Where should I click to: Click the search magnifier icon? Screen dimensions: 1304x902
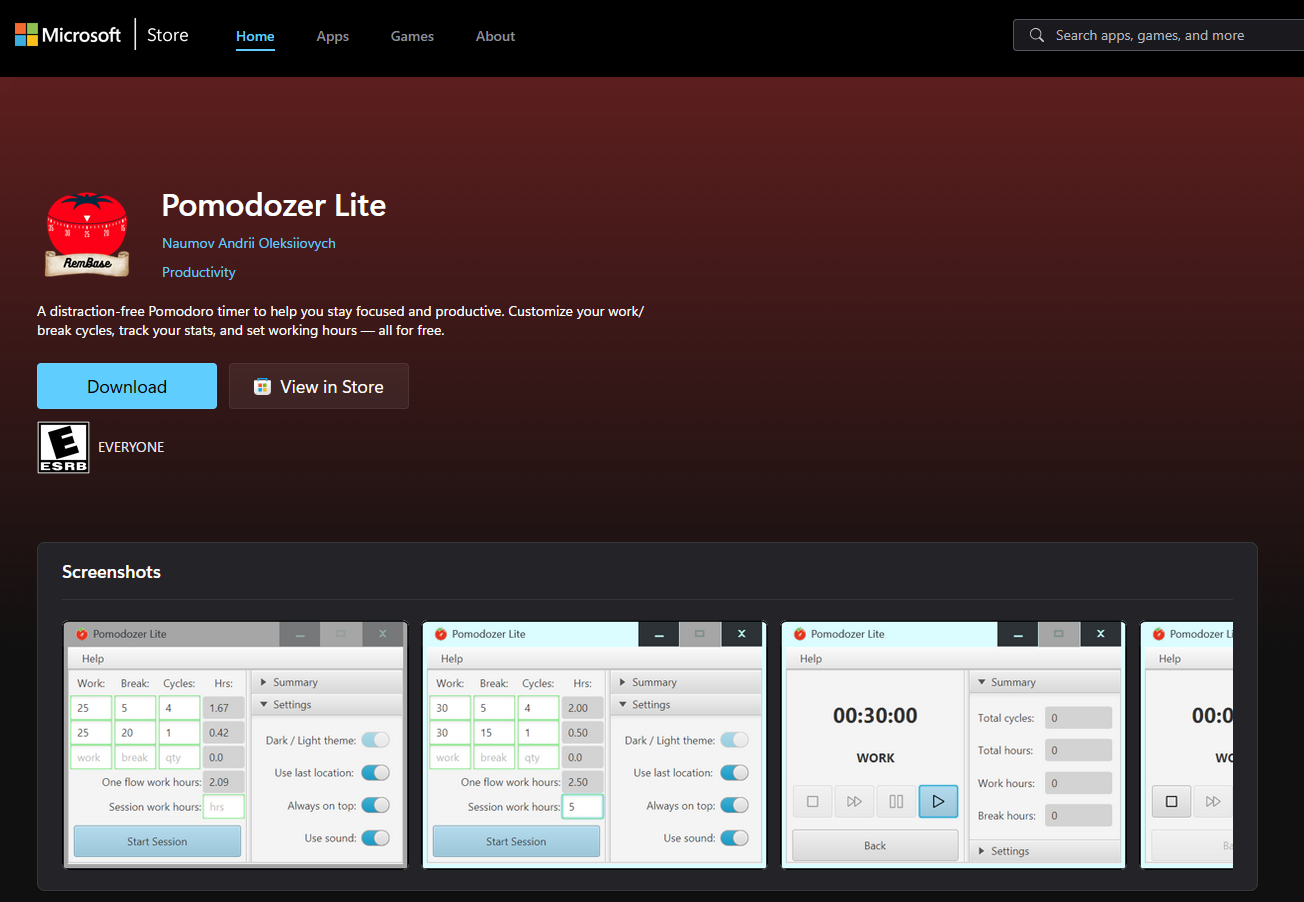1036,35
